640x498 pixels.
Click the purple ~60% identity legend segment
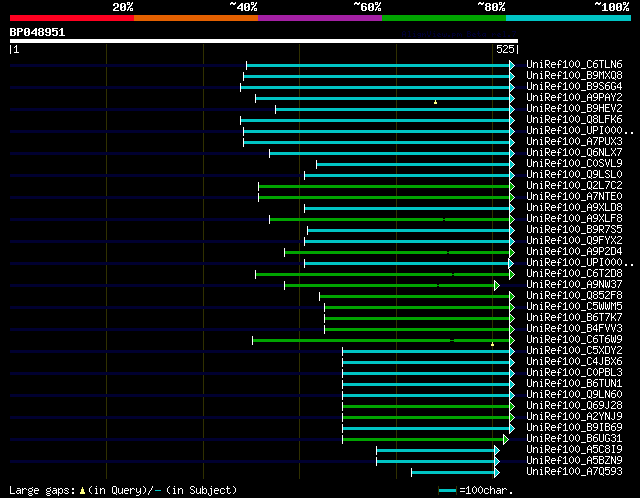[x=320, y=18]
